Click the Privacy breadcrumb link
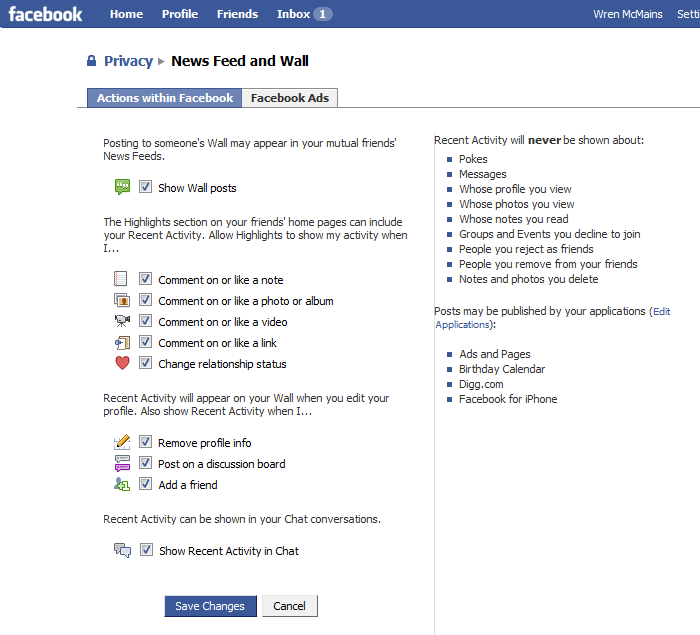Image resolution: width=700 pixels, height=635 pixels. pyautogui.click(x=129, y=61)
